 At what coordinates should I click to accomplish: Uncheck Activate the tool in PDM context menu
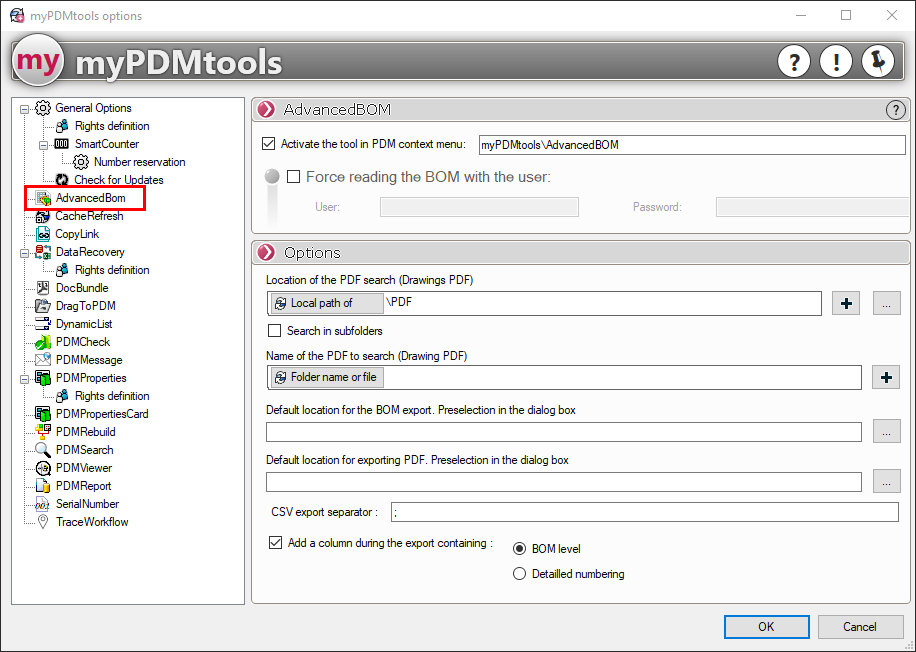[x=268, y=144]
